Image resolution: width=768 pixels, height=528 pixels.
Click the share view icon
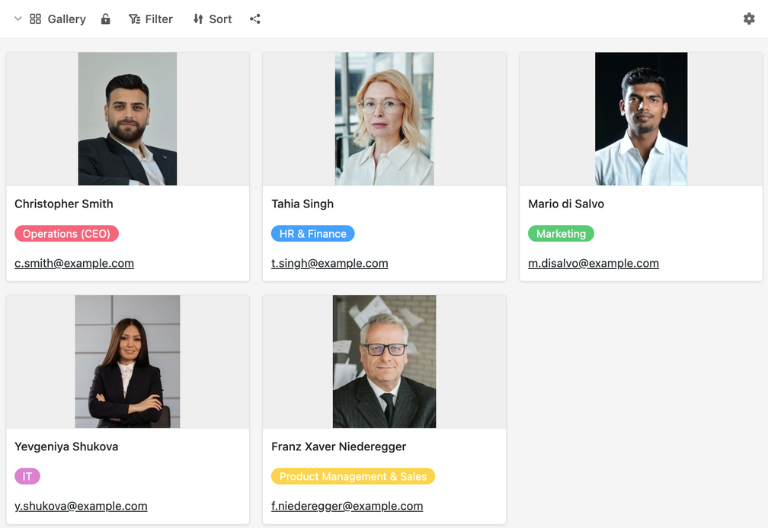tap(255, 19)
